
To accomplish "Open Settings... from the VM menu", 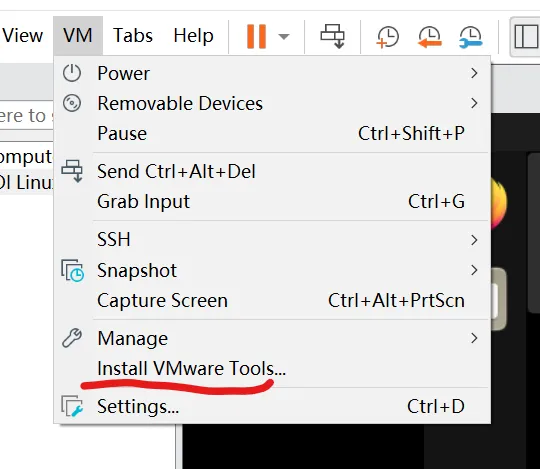I will pyautogui.click(x=272, y=407).
